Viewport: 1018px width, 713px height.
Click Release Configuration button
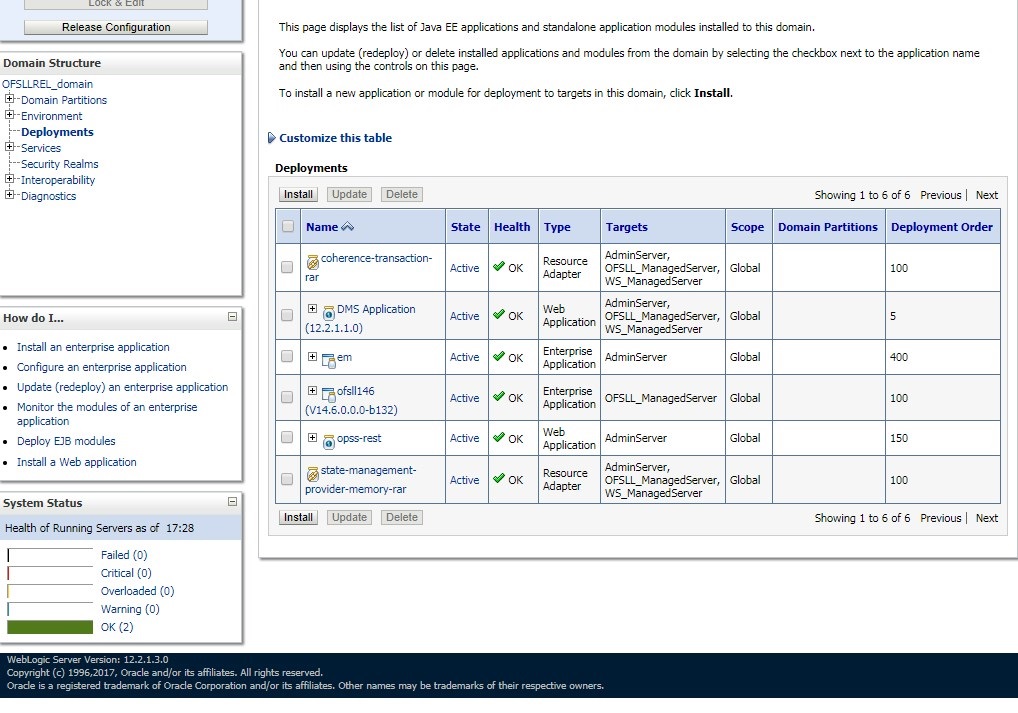pos(116,27)
